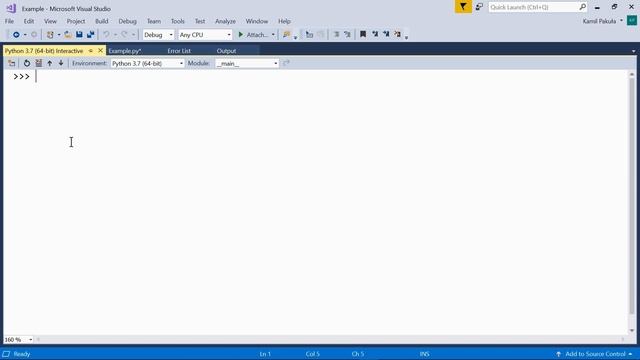
Task: Expand the New Project dropdown arrow
Action: tap(59, 35)
